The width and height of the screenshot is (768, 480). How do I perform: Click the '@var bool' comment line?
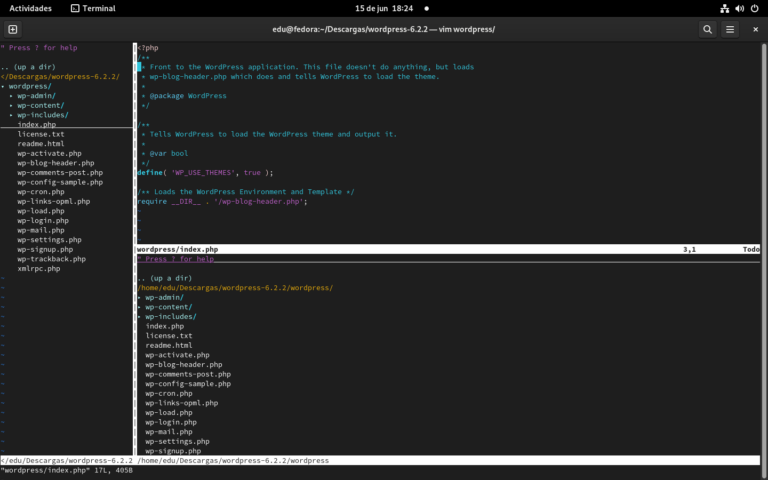(165, 153)
